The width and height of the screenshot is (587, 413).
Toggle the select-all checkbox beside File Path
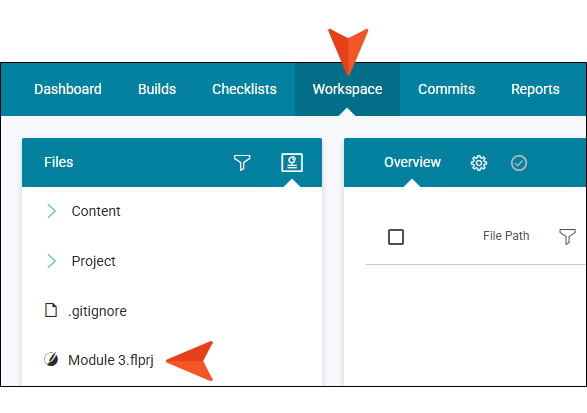(396, 237)
